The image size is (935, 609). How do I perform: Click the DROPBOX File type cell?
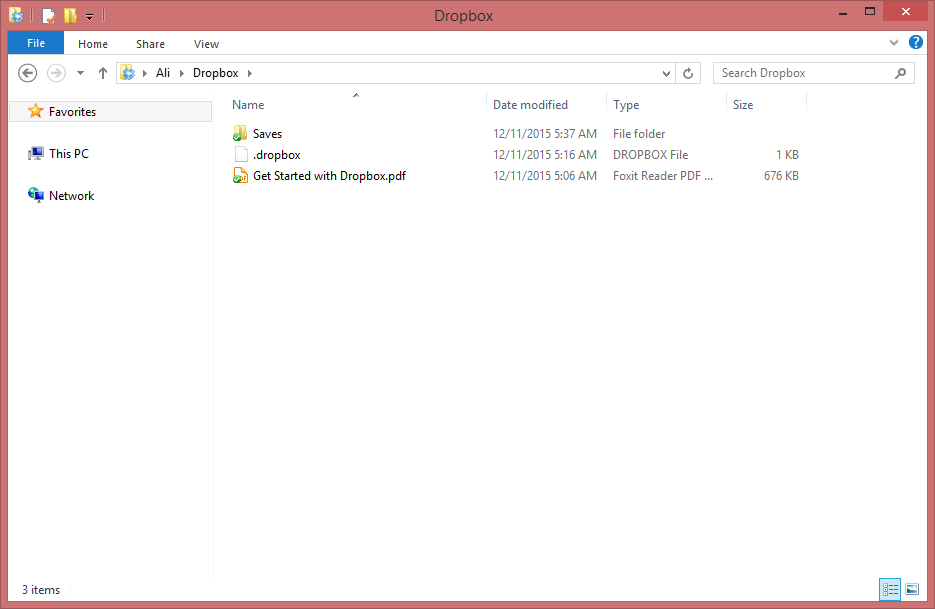click(x=650, y=154)
